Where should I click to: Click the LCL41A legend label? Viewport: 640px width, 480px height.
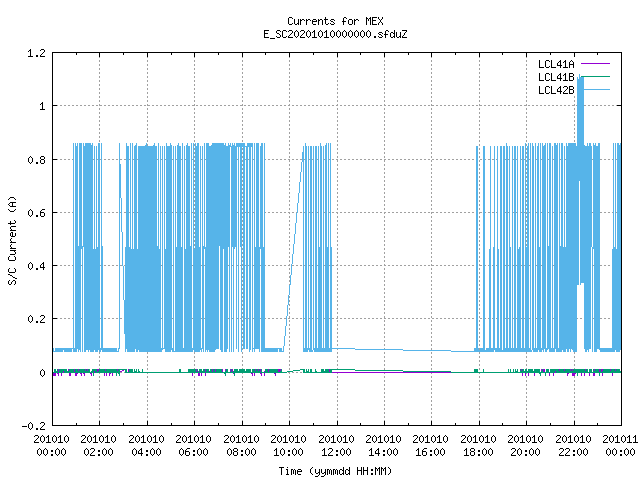pos(556,64)
